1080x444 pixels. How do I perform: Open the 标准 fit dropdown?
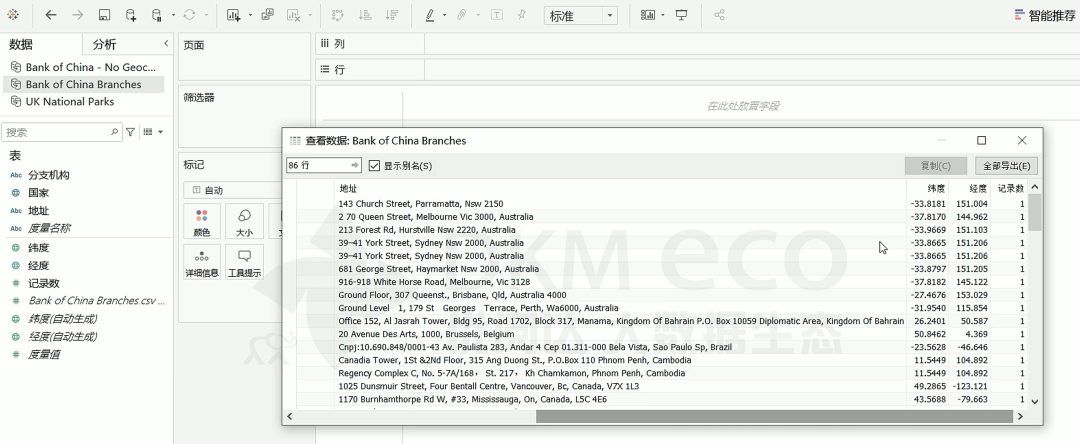(580, 15)
